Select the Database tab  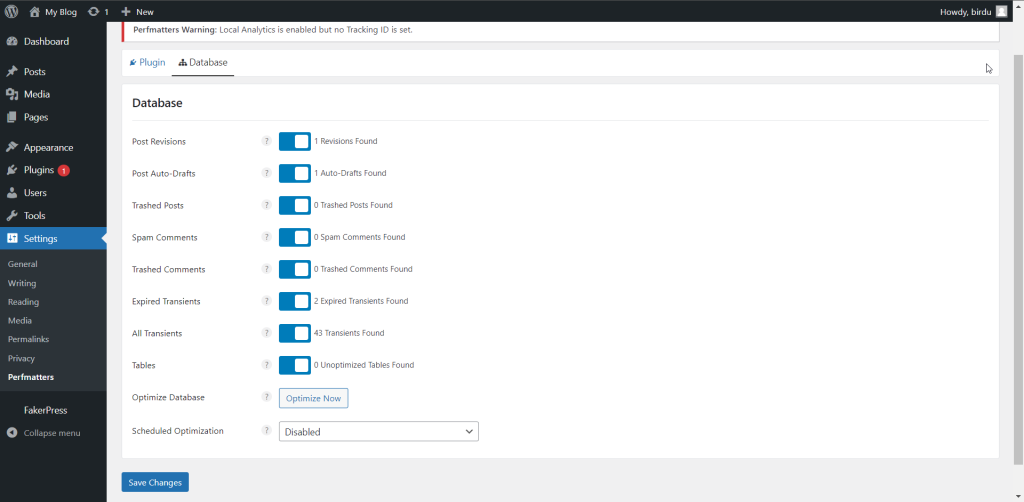coord(203,63)
